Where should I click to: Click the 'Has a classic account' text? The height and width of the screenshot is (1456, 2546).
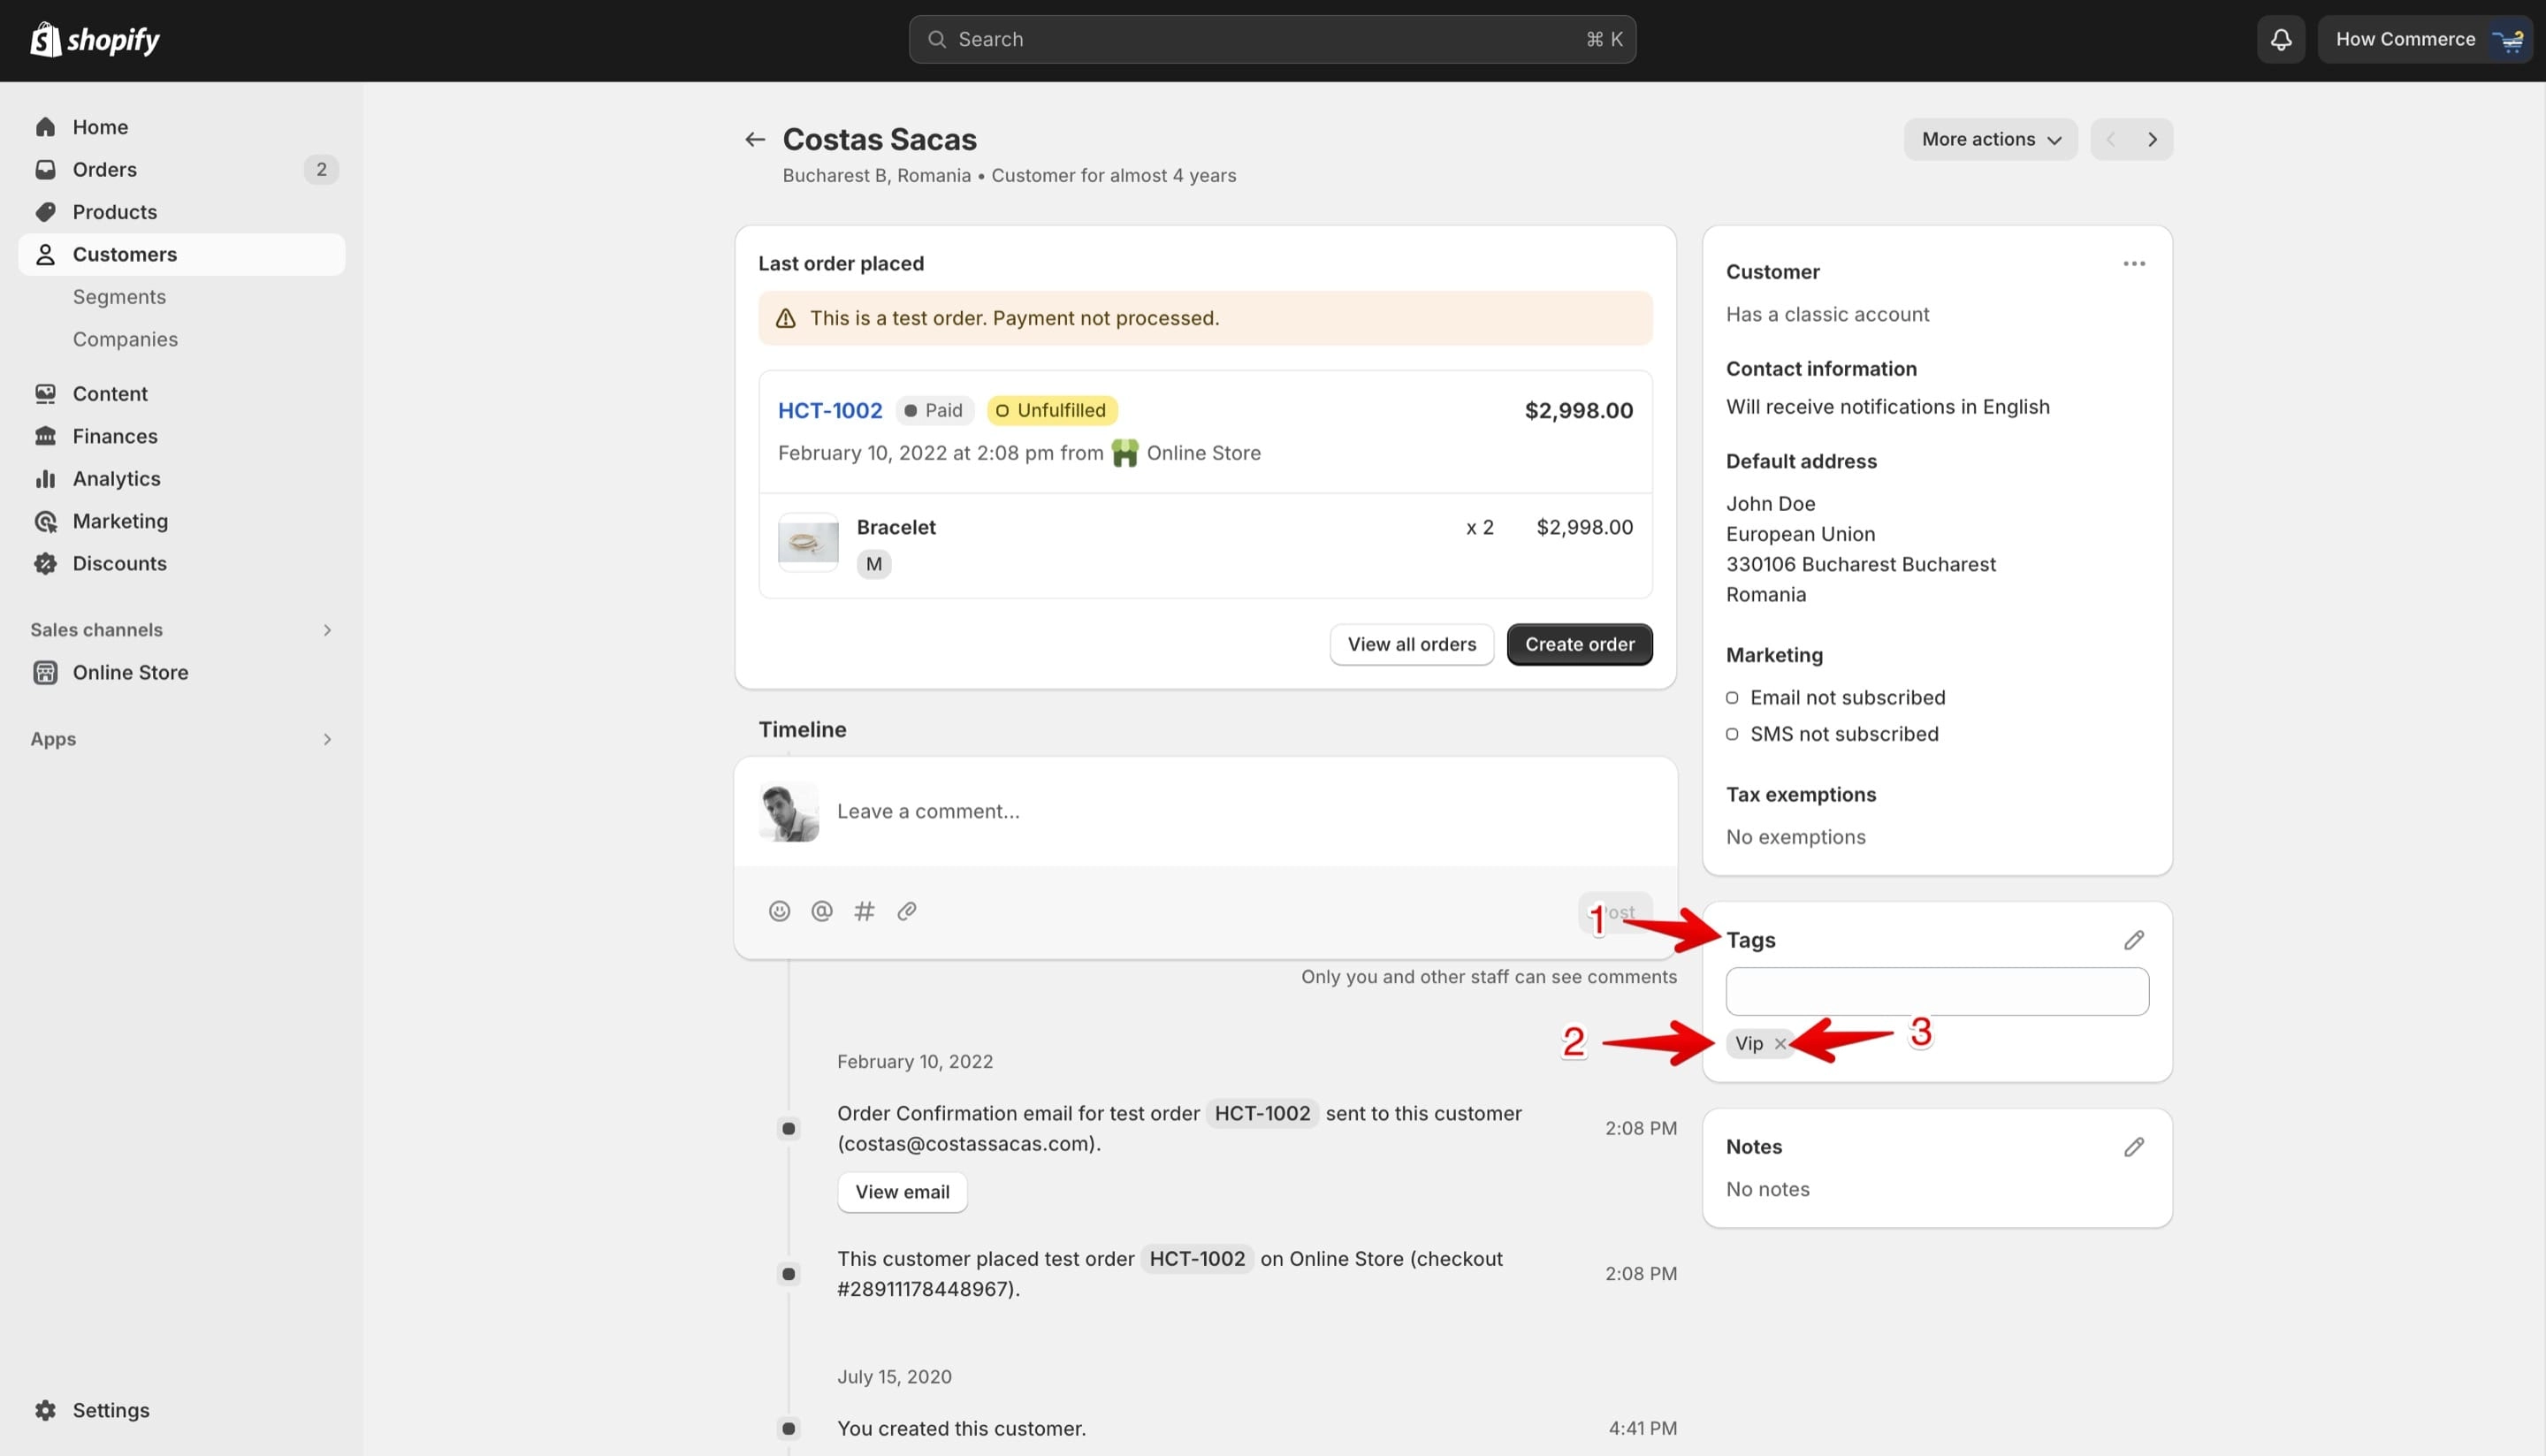point(1827,314)
